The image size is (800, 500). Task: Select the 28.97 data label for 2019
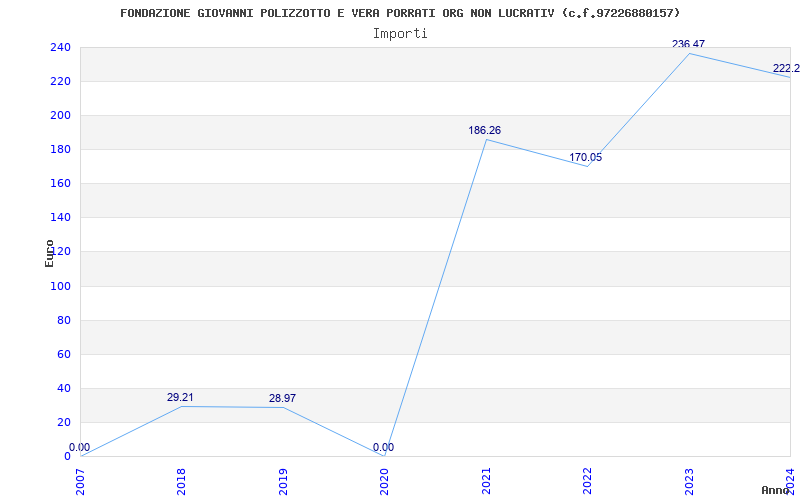tap(282, 398)
